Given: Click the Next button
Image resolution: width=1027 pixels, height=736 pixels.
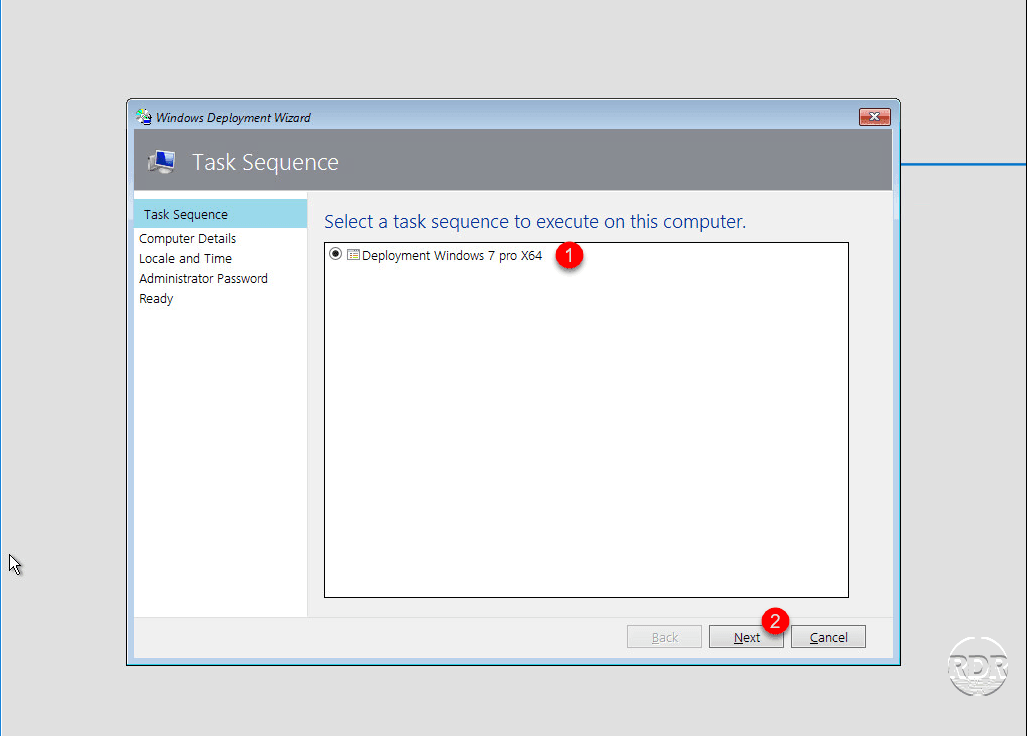Looking at the screenshot, I should coord(746,637).
